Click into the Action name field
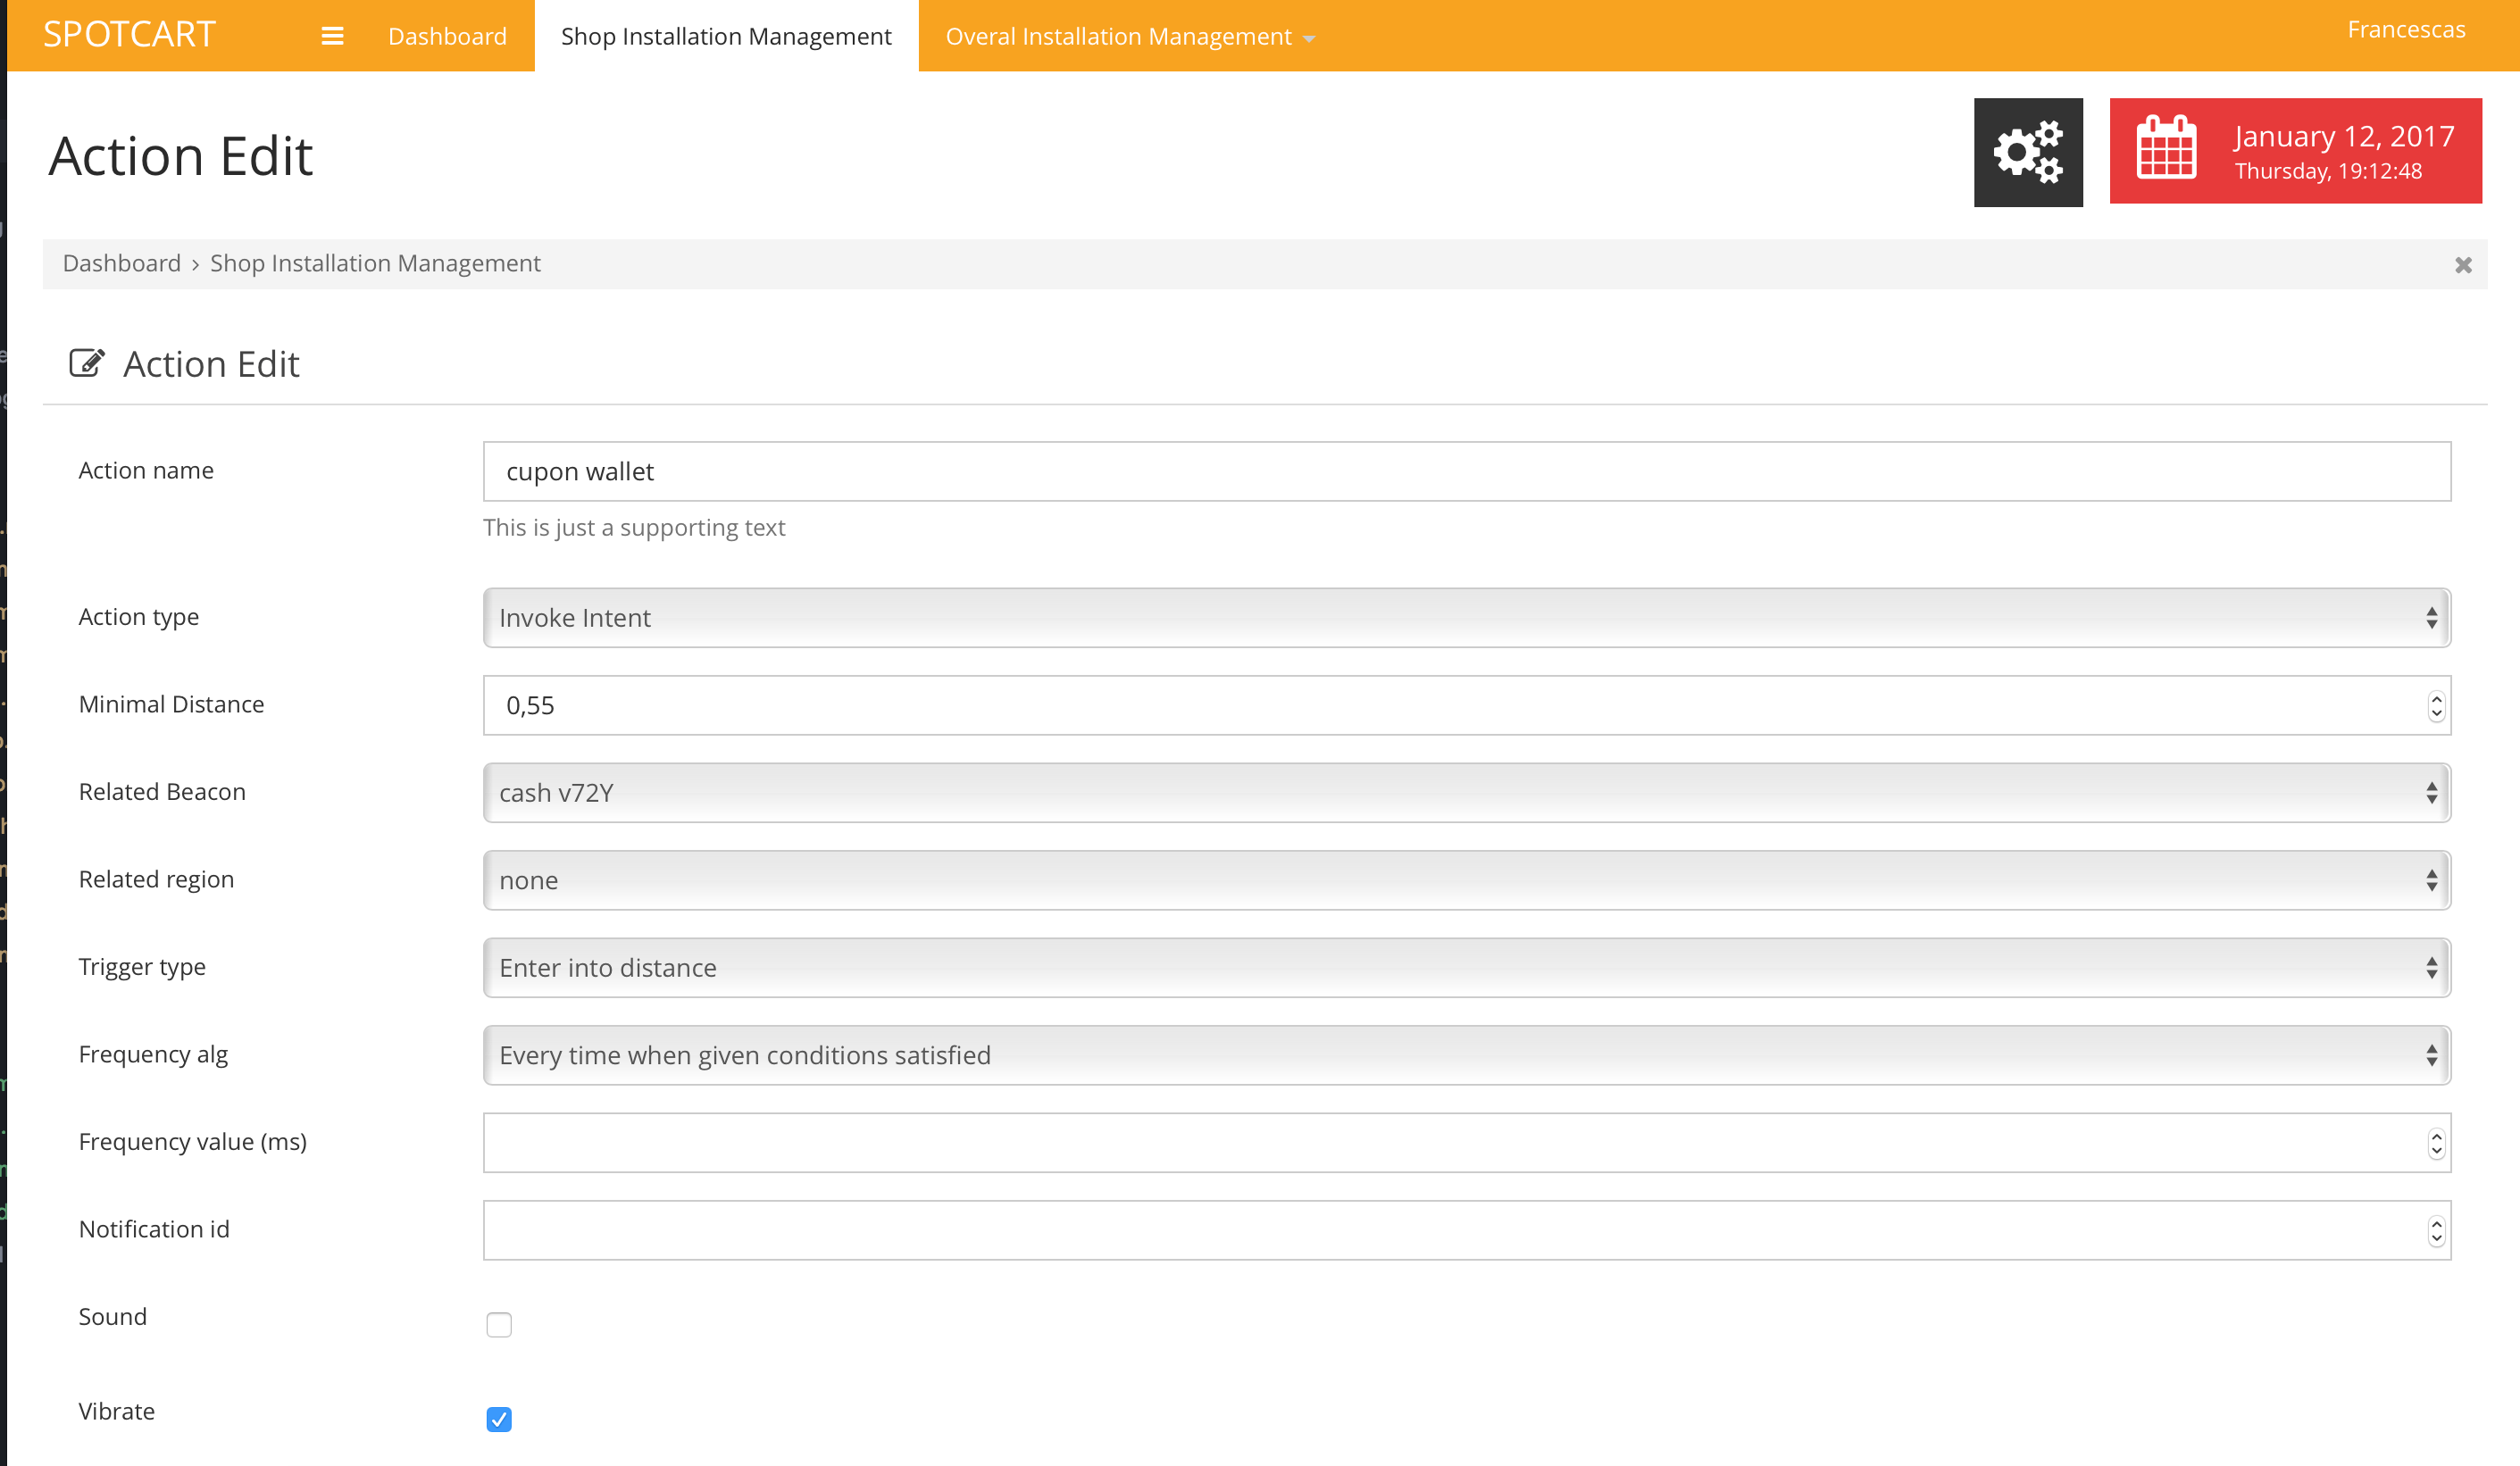 point(1467,471)
